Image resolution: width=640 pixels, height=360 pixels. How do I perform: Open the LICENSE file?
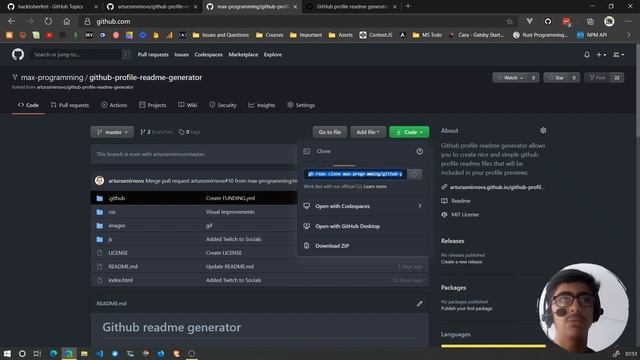[118, 253]
